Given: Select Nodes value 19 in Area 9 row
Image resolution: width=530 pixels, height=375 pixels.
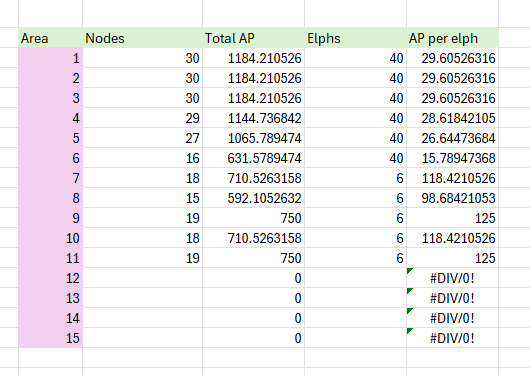Looking at the screenshot, I should (x=143, y=218).
